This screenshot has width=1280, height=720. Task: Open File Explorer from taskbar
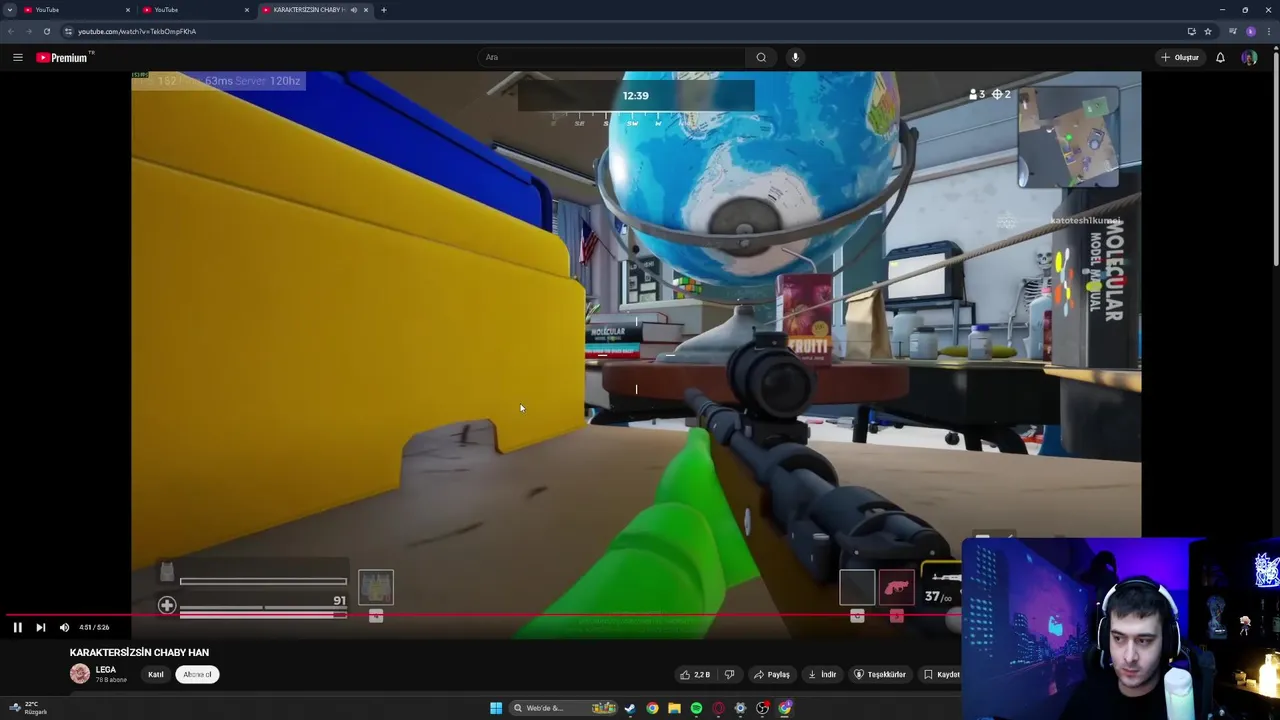click(674, 708)
